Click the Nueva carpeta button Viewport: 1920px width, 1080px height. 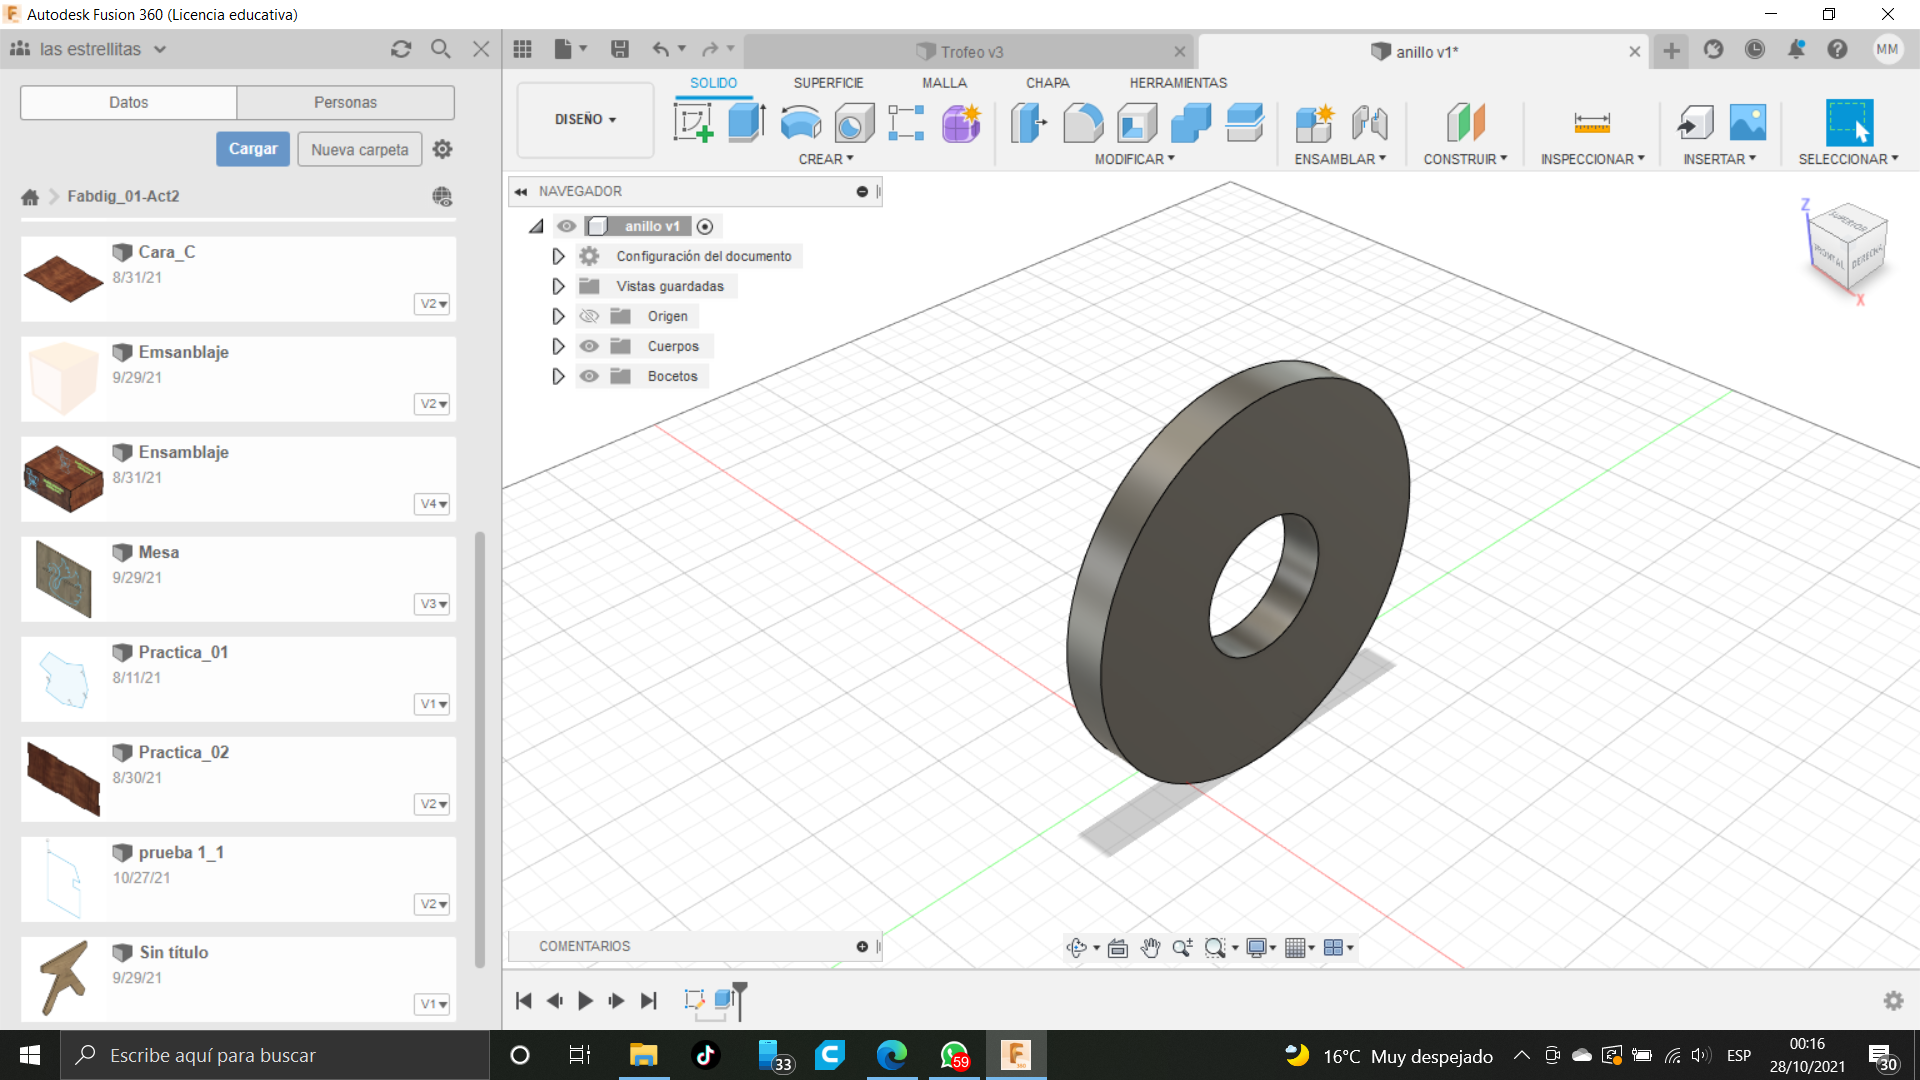(359, 149)
